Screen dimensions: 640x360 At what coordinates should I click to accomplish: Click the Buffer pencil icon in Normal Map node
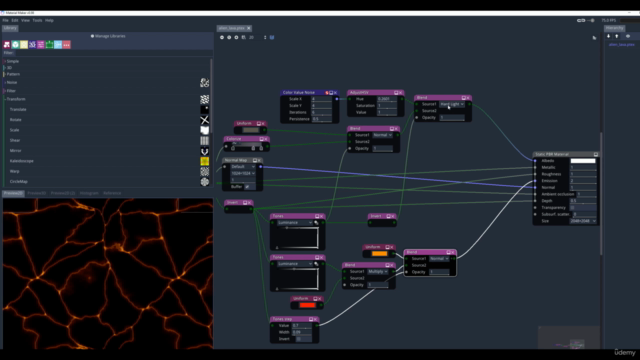tap(247, 187)
